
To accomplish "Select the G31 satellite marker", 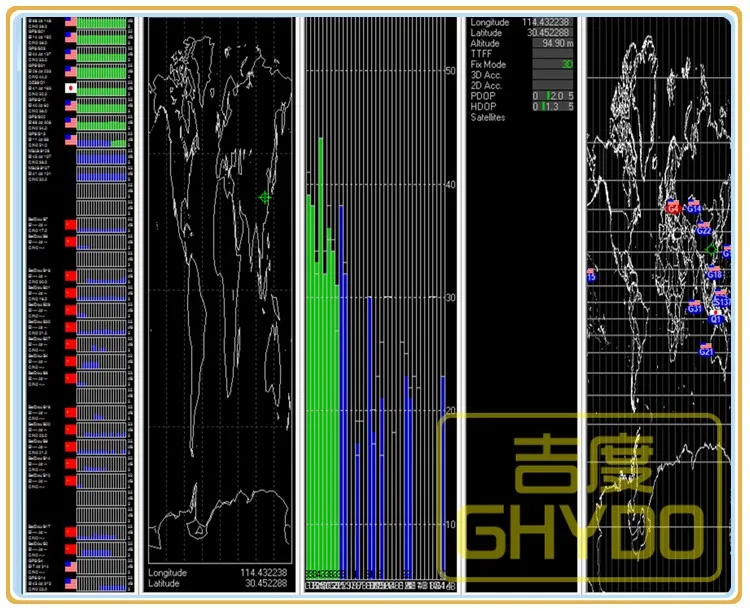I will pyautogui.click(x=695, y=309).
